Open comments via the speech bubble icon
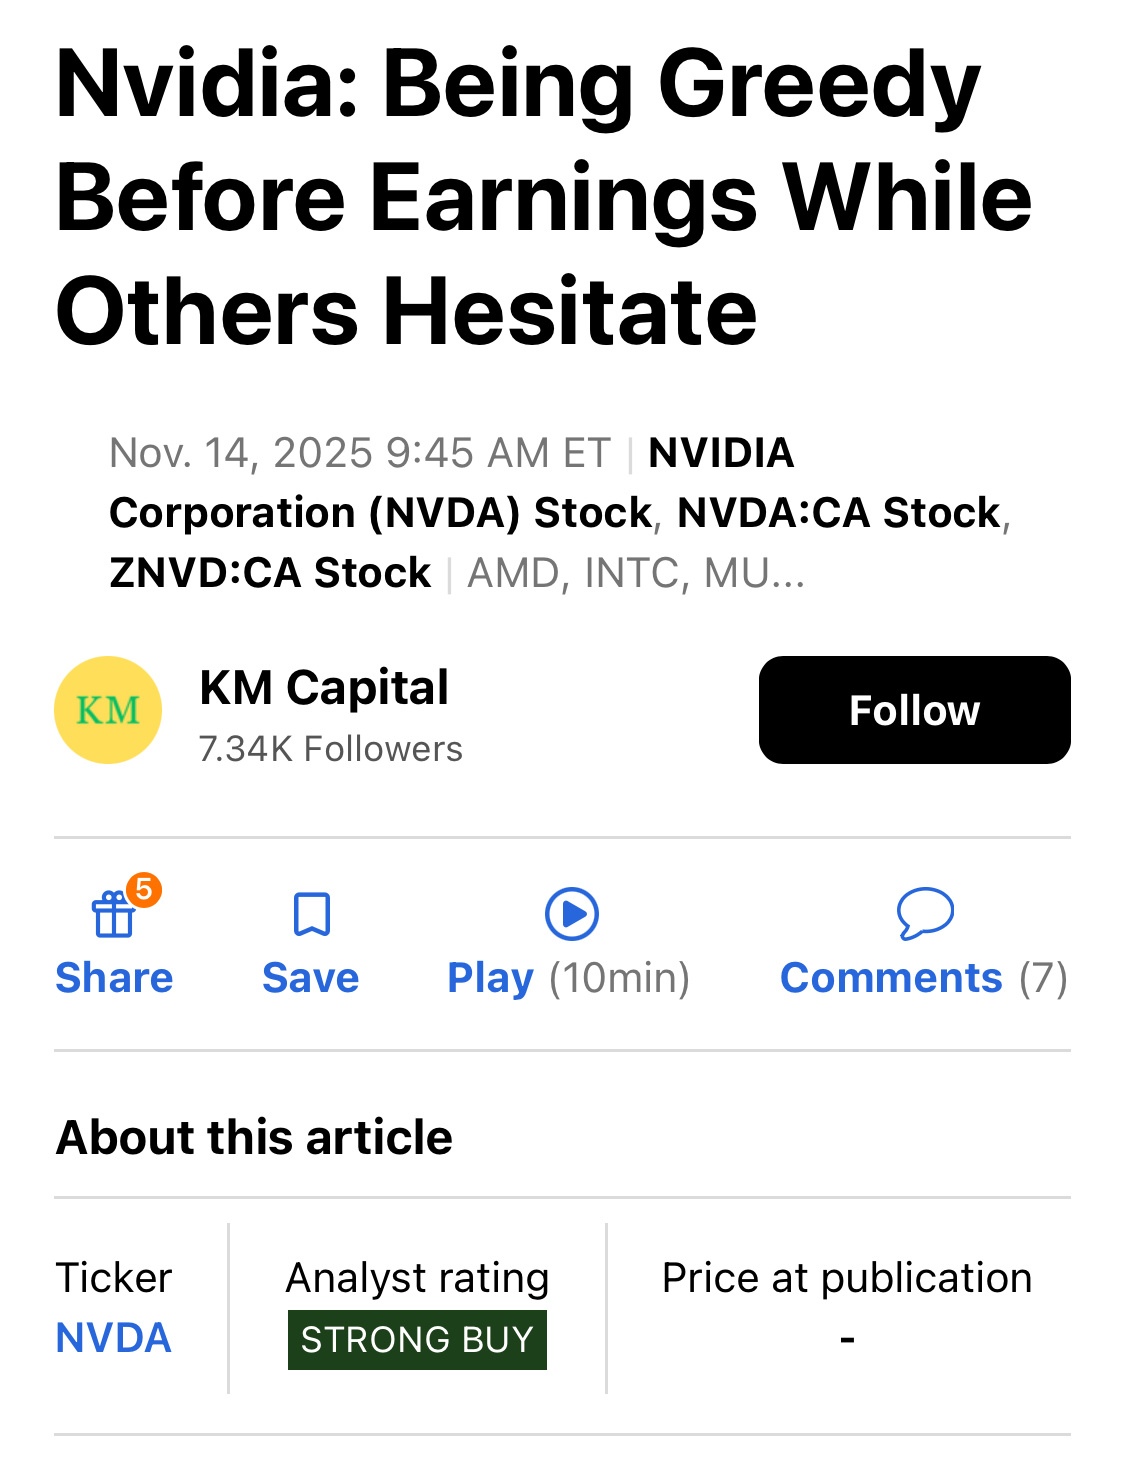The image size is (1125, 1457). (925, 913)
